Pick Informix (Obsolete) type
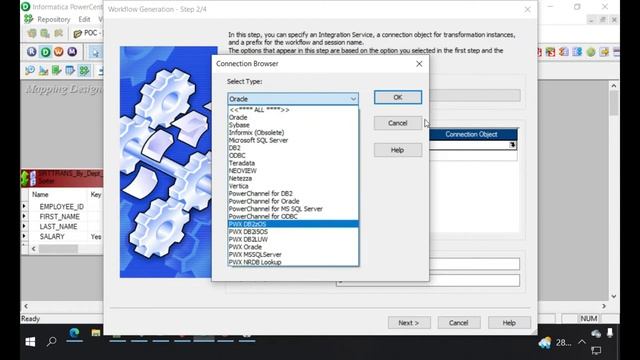Screen dimensions: 640x360 (293, 132)
